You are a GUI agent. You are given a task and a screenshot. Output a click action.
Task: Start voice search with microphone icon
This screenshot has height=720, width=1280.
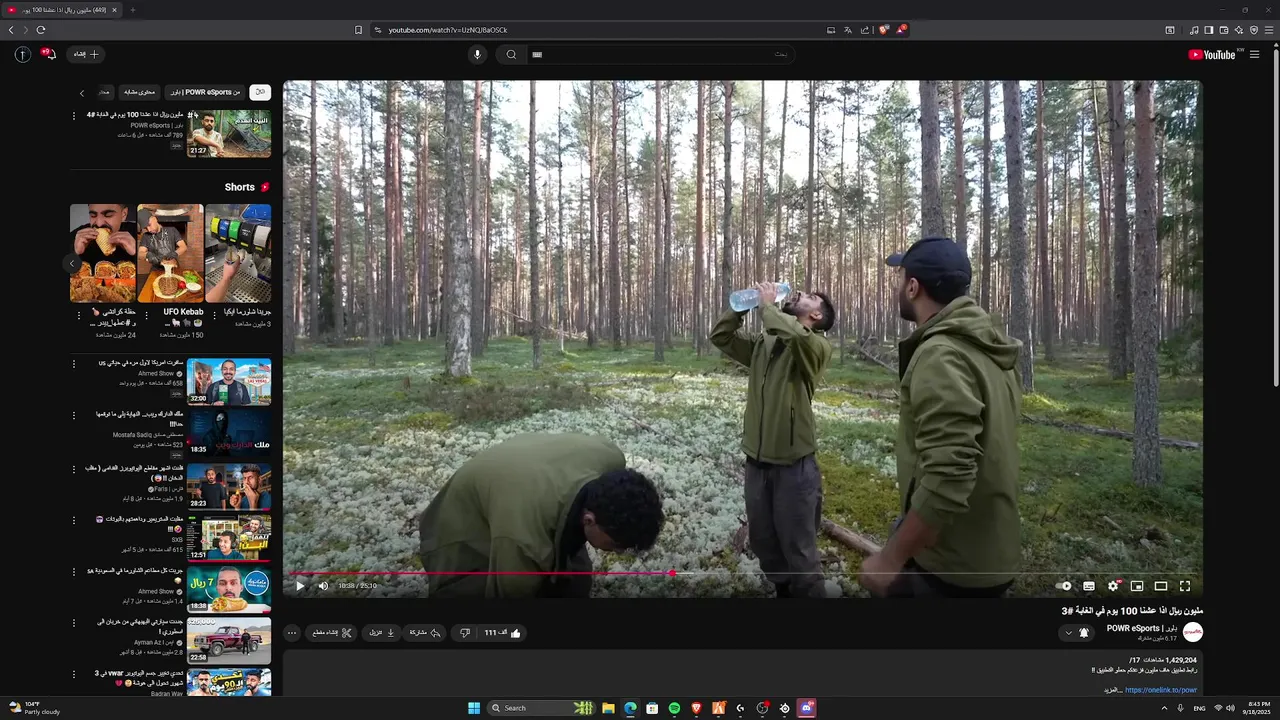pos(477,55)
